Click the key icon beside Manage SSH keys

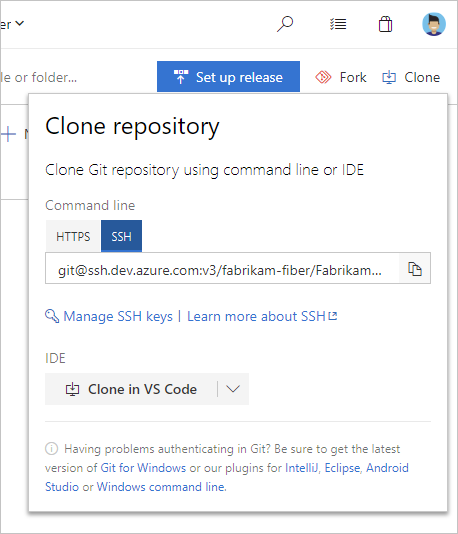(52, 316)
